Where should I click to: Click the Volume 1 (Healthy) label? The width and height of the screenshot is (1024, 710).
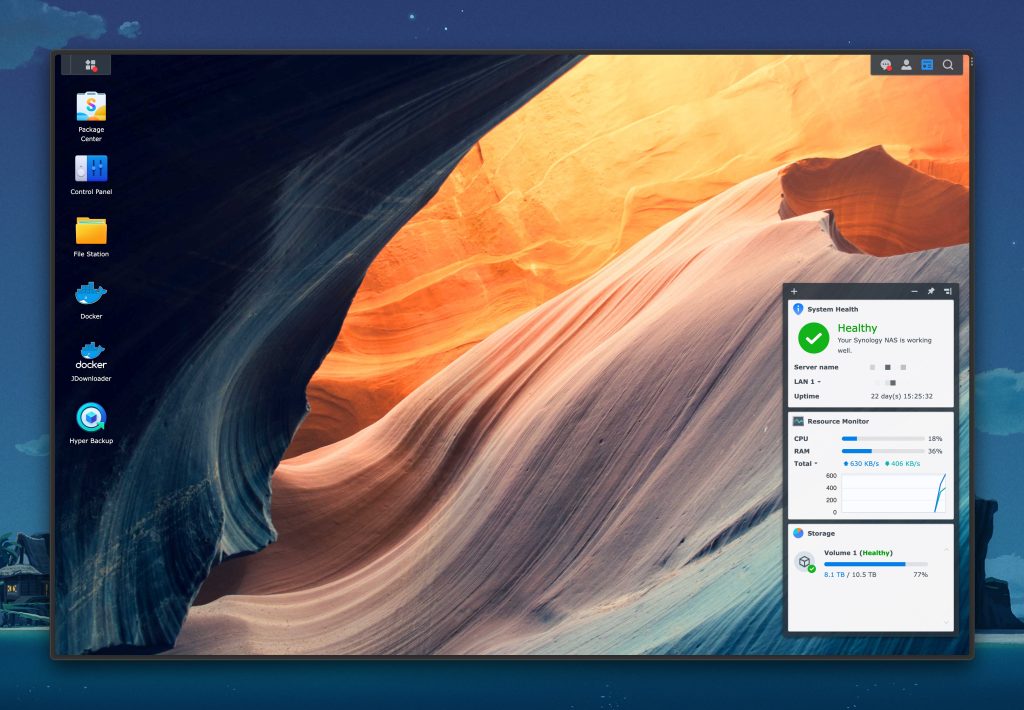coord(858,553)
